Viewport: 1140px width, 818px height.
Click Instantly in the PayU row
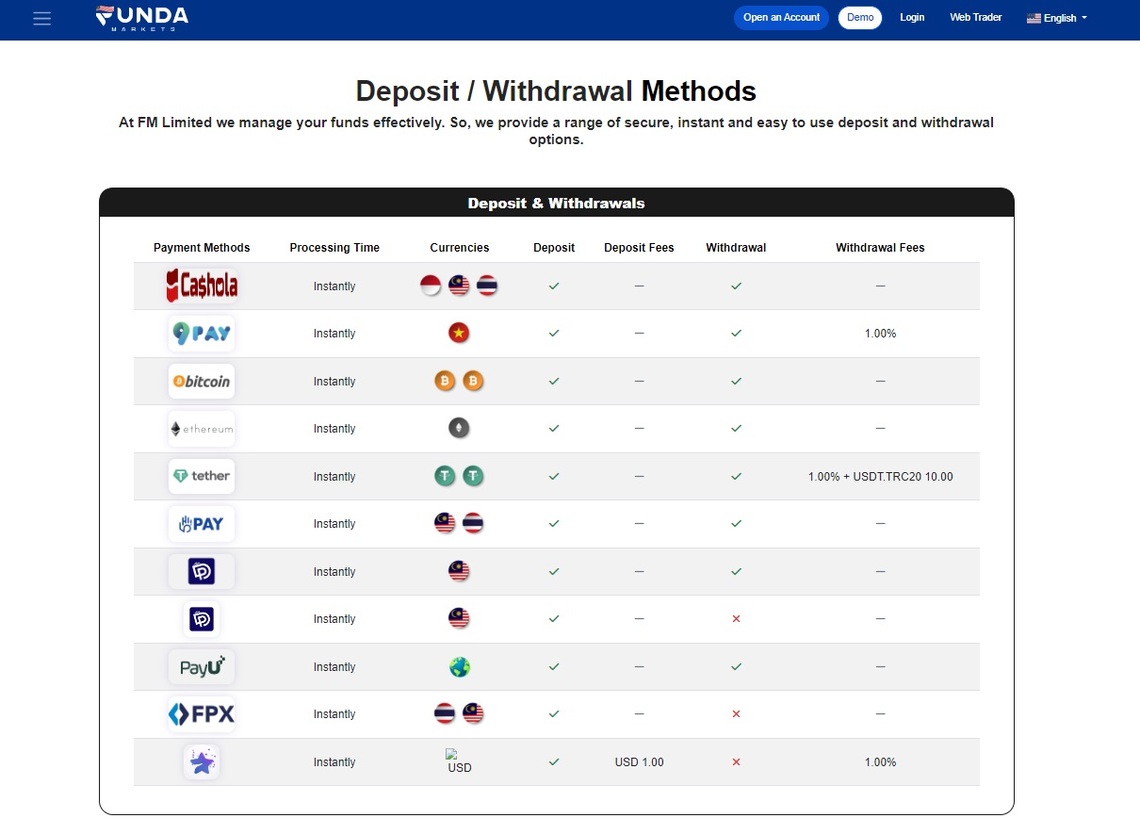coord(334,667)
